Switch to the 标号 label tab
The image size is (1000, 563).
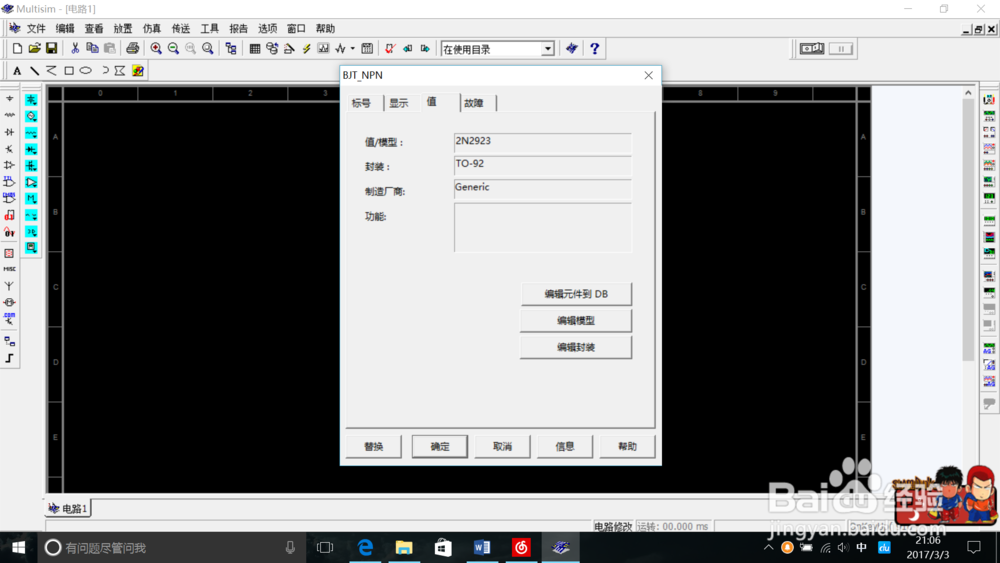(364, 103)
